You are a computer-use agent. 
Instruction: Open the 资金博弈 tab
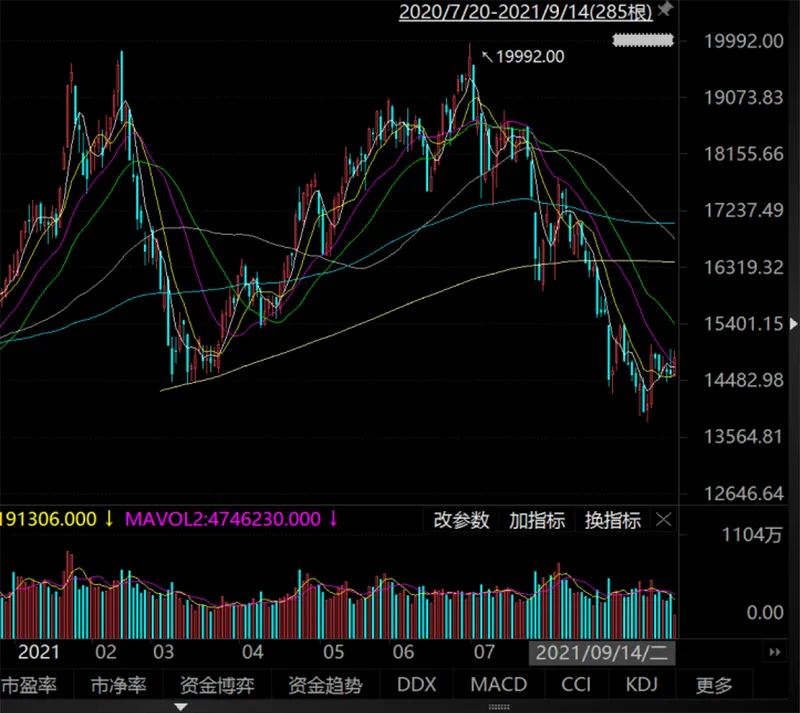point(215,686)
